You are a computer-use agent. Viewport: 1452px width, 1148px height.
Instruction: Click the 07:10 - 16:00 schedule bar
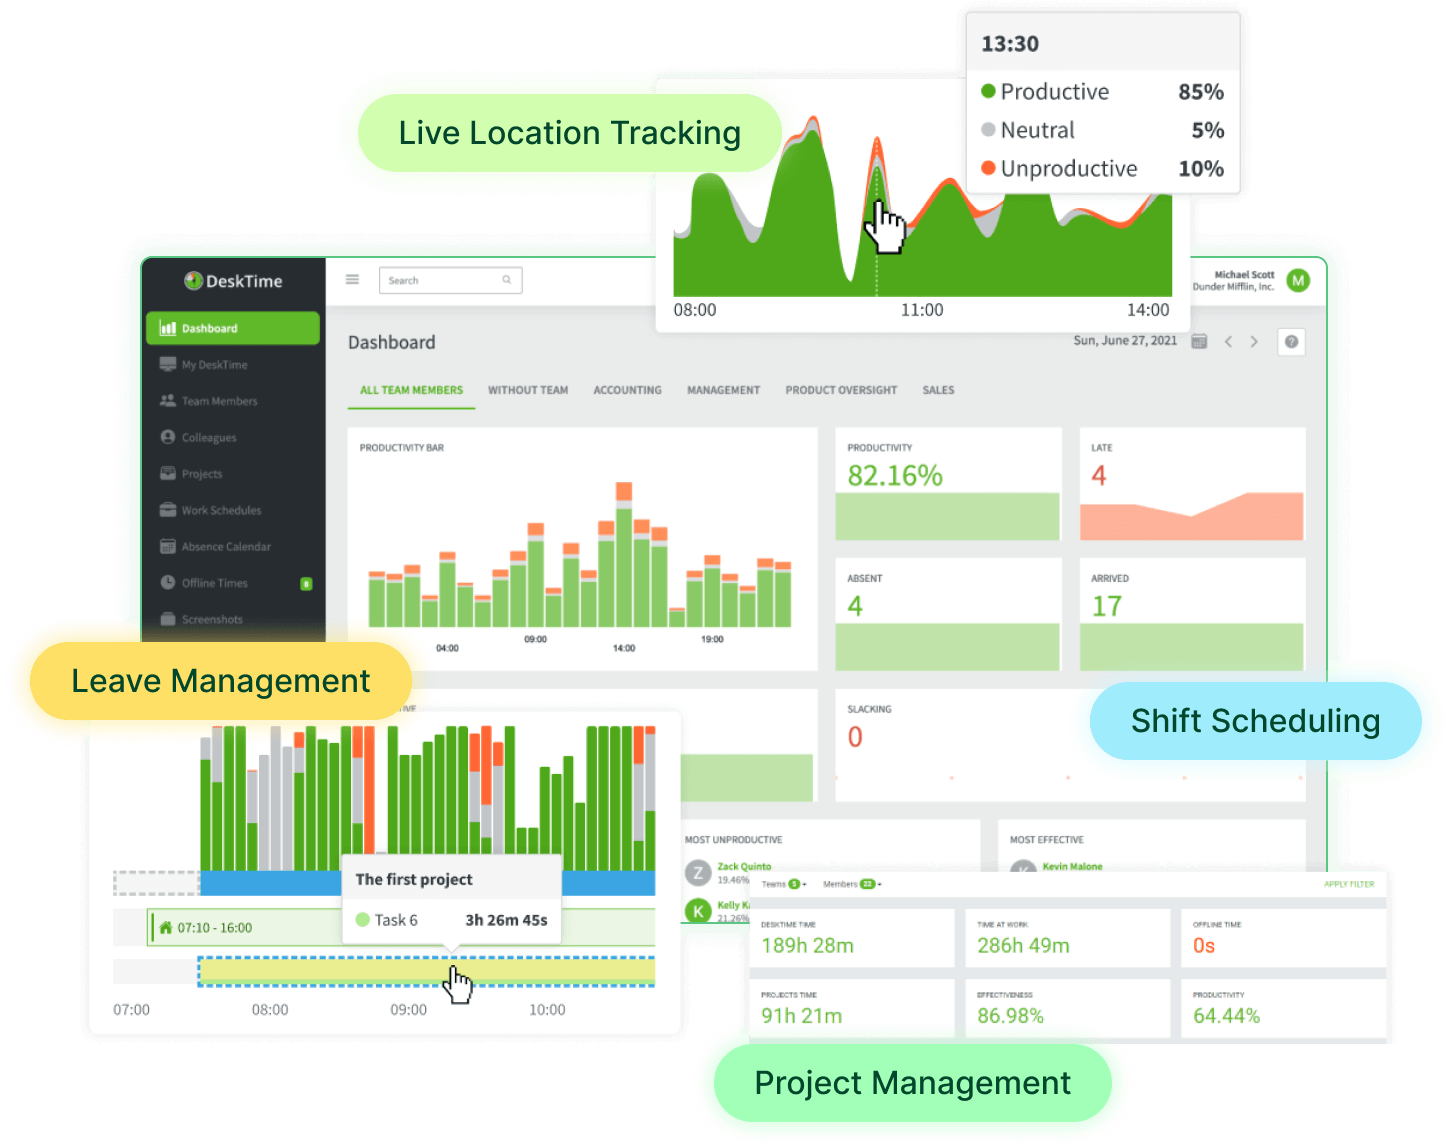point(401,928)
